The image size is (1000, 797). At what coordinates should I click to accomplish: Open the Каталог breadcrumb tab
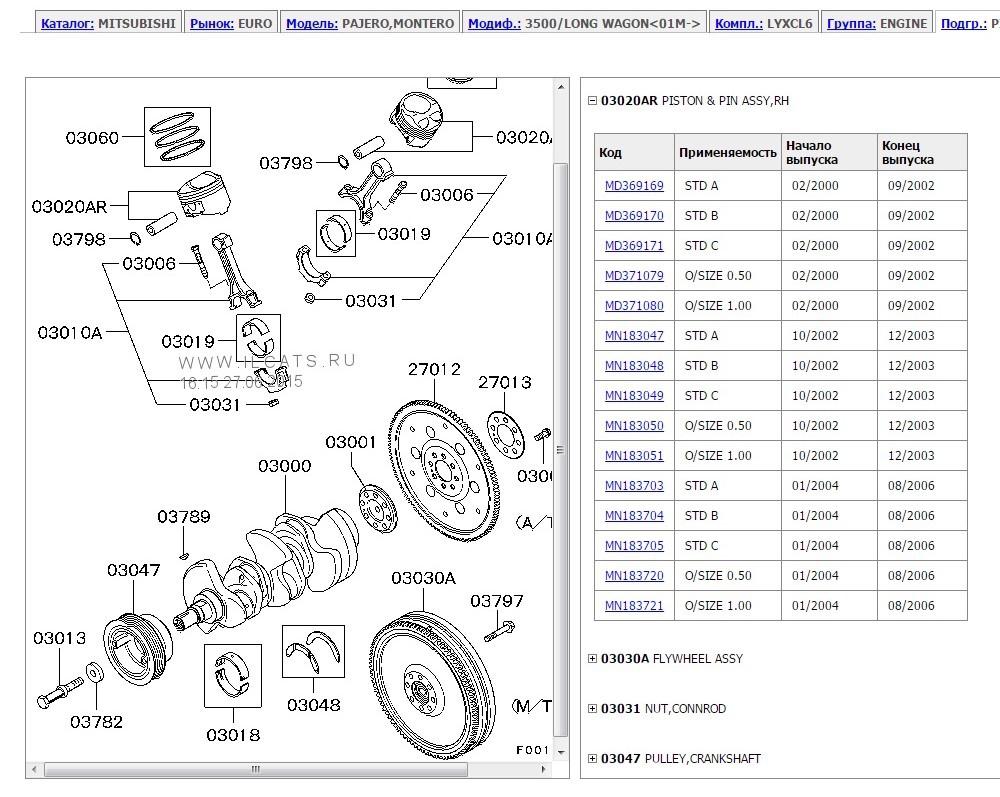(x=68, y=23)
